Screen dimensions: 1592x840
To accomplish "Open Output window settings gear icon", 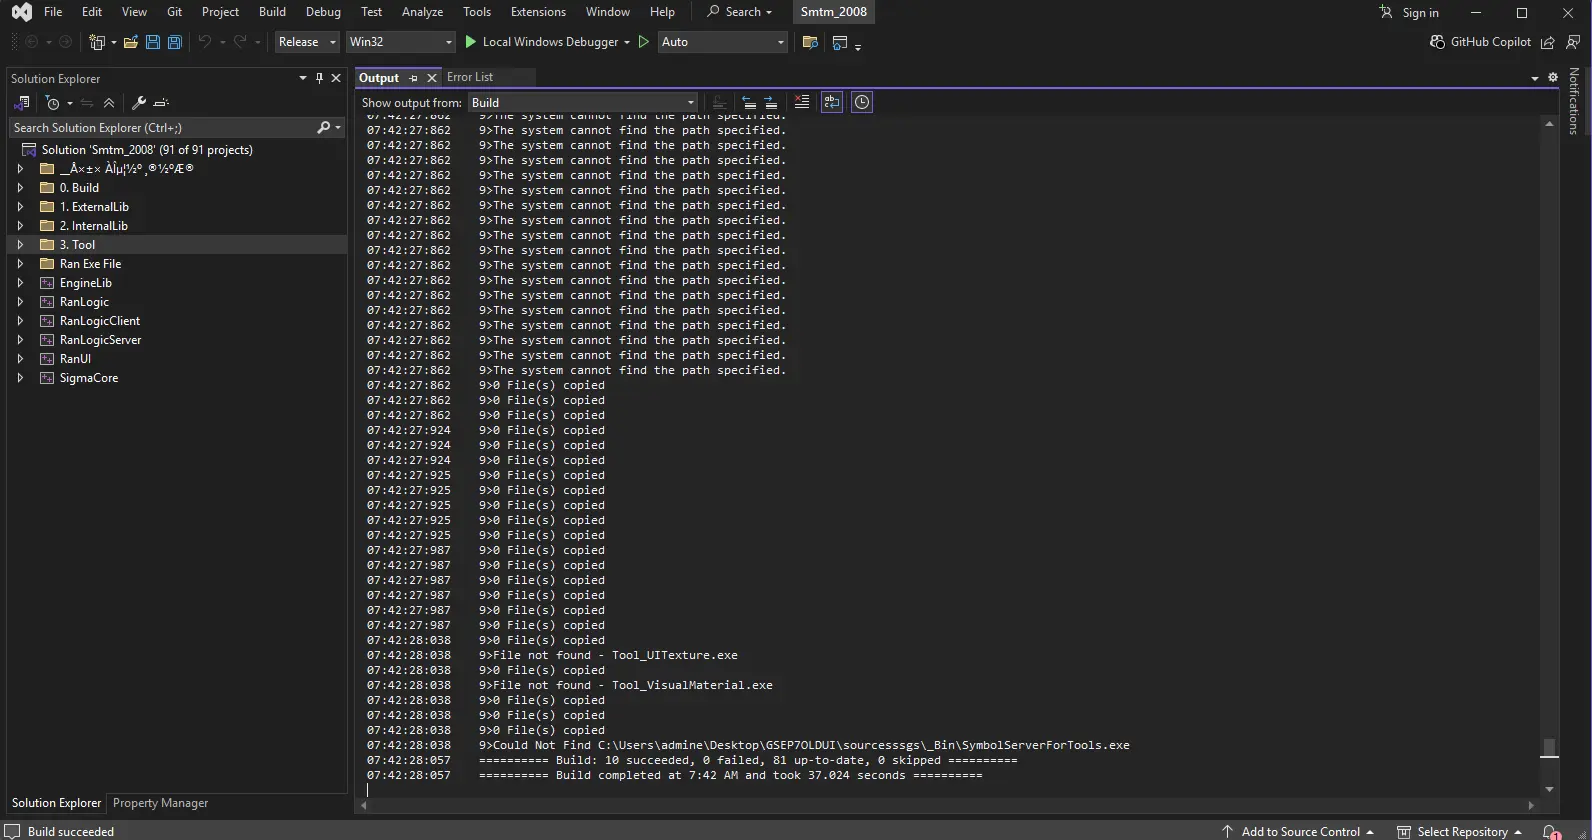I will tap(1553, 77).
